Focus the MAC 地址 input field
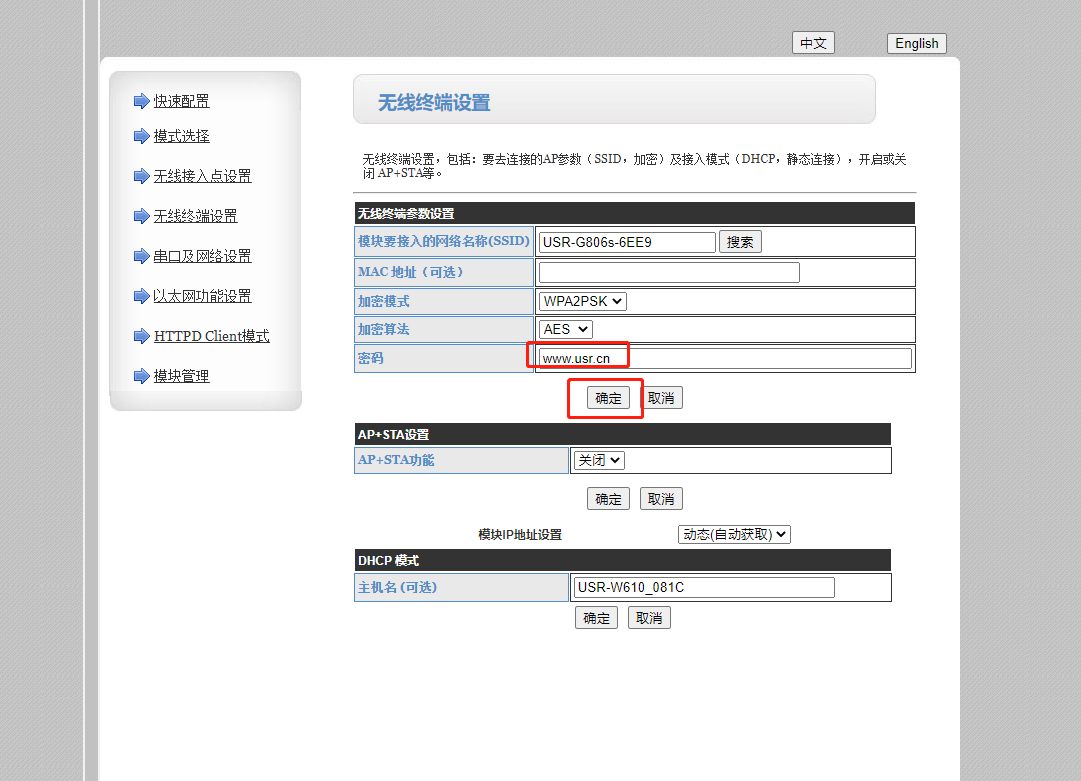 [x=669, y=272]
